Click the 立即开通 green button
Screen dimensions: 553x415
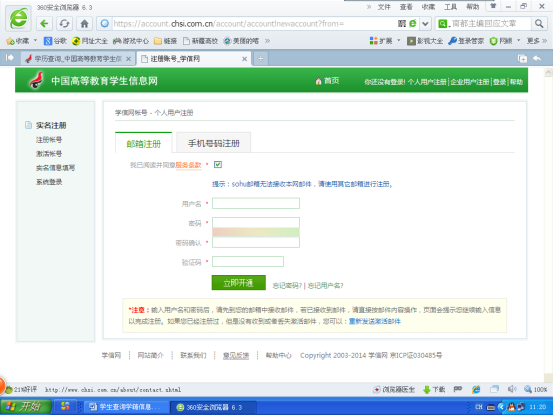pyautogui.click(x=238, y=283)
